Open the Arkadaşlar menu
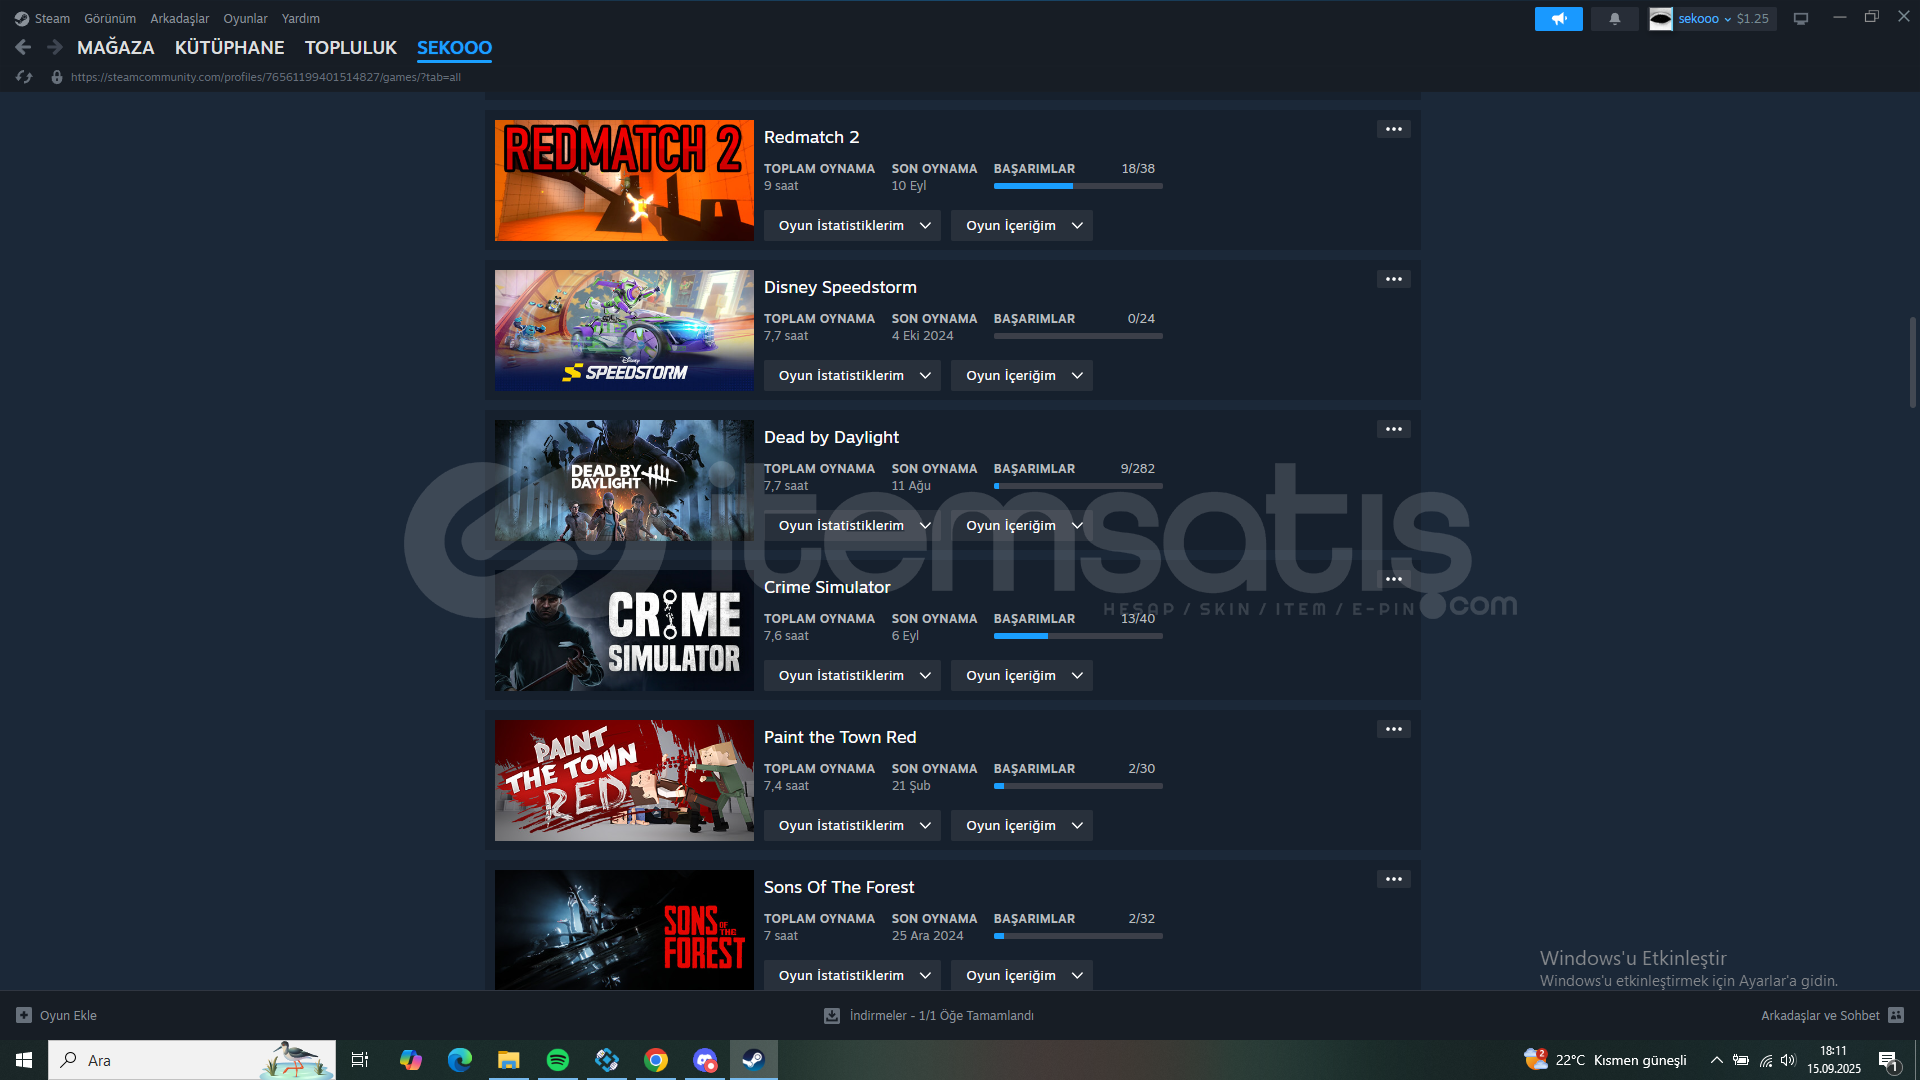The width and height of the screenshot is (1920, 1080). click(180, 19)
